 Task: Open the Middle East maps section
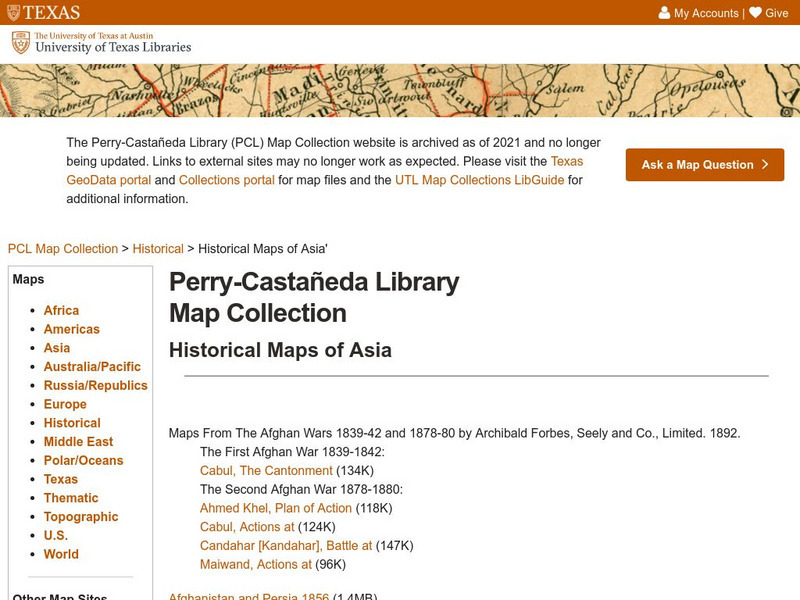[76, 441]
